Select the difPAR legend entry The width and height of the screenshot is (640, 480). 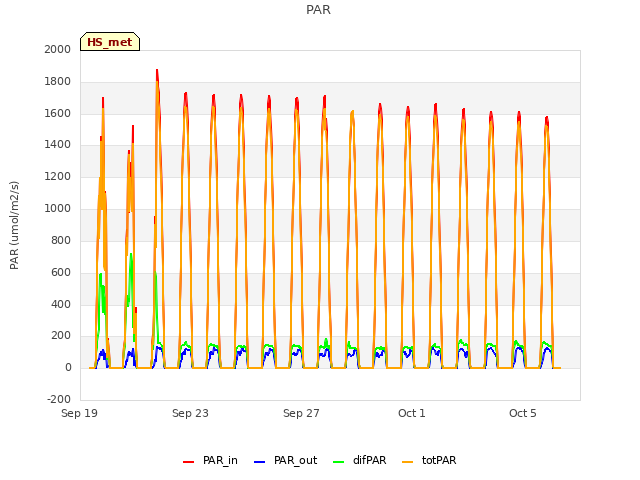click(x=360, y=460)
